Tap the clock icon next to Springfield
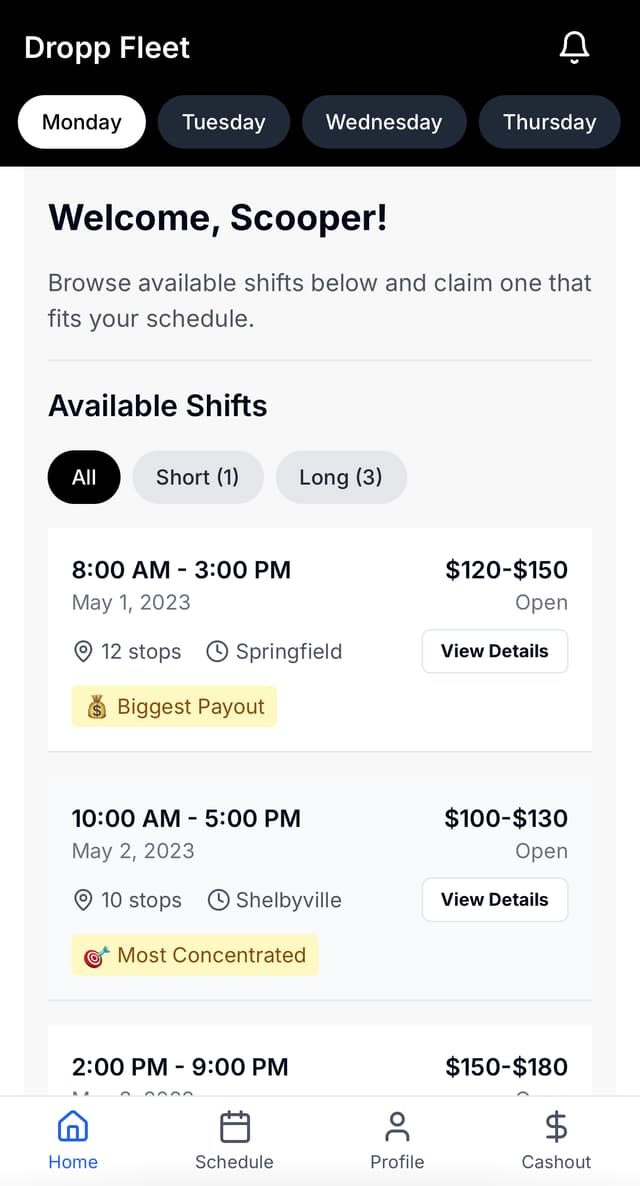The image size is (640, 1186). [218, 651]
